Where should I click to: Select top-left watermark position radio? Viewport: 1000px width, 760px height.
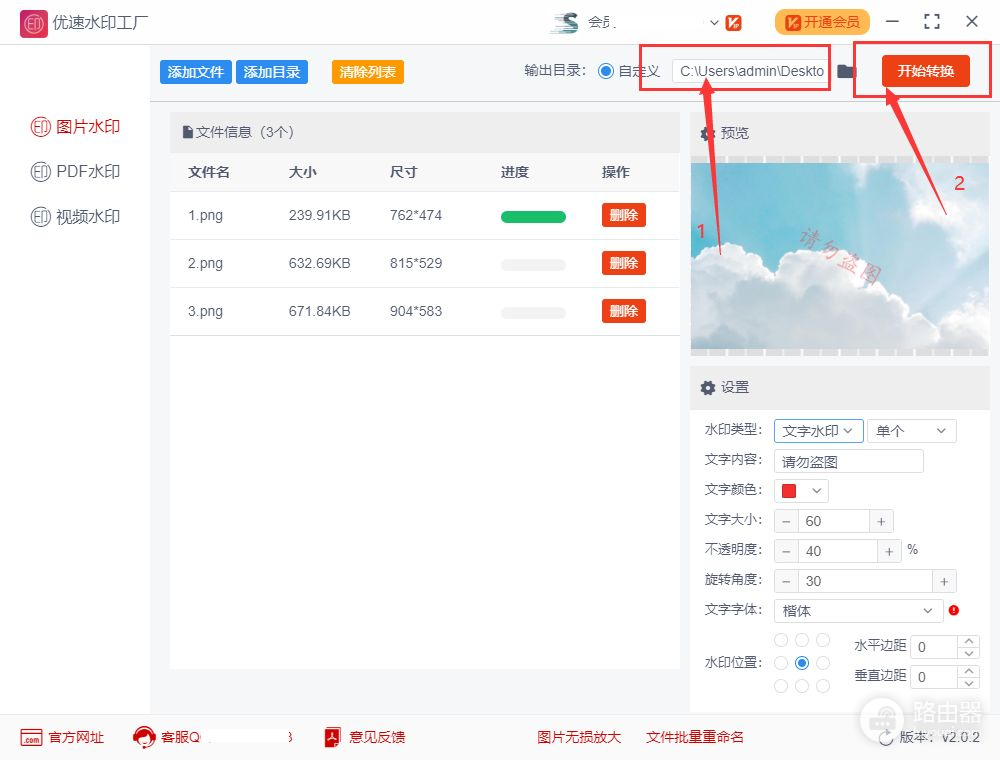[781, 640]
